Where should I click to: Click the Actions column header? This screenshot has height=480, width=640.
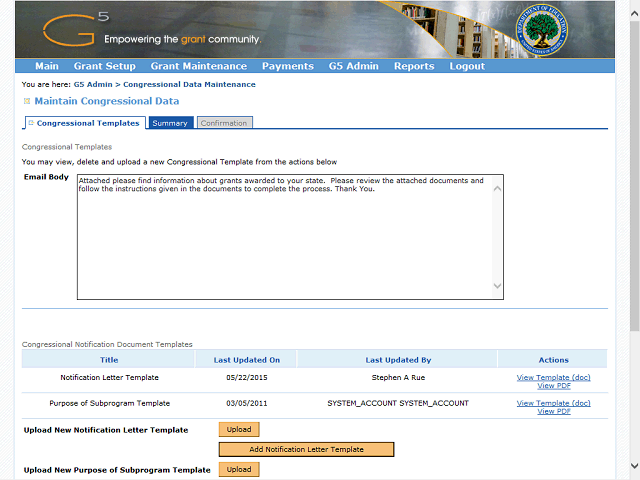pos(553,360)
